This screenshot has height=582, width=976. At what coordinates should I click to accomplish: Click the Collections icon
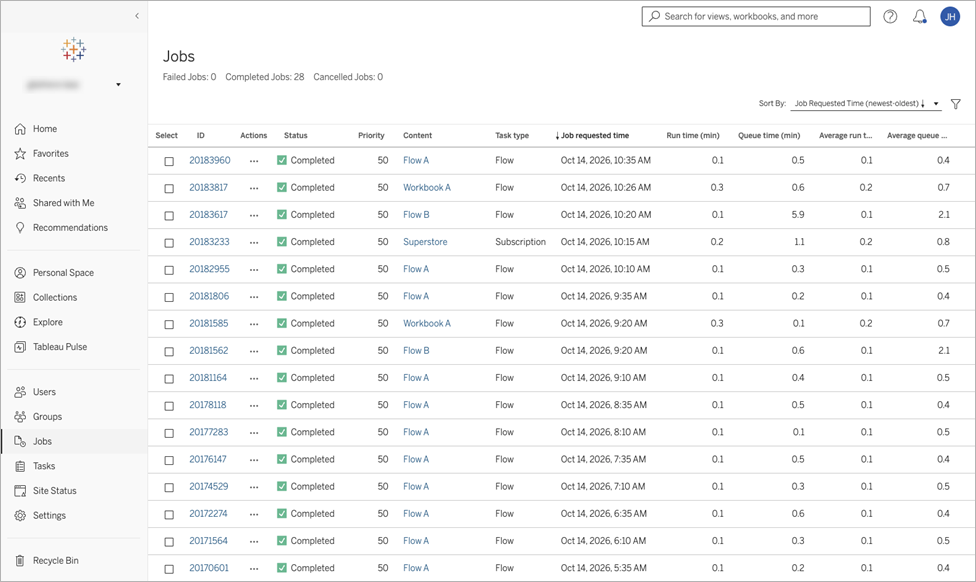(x=21, y=298)
